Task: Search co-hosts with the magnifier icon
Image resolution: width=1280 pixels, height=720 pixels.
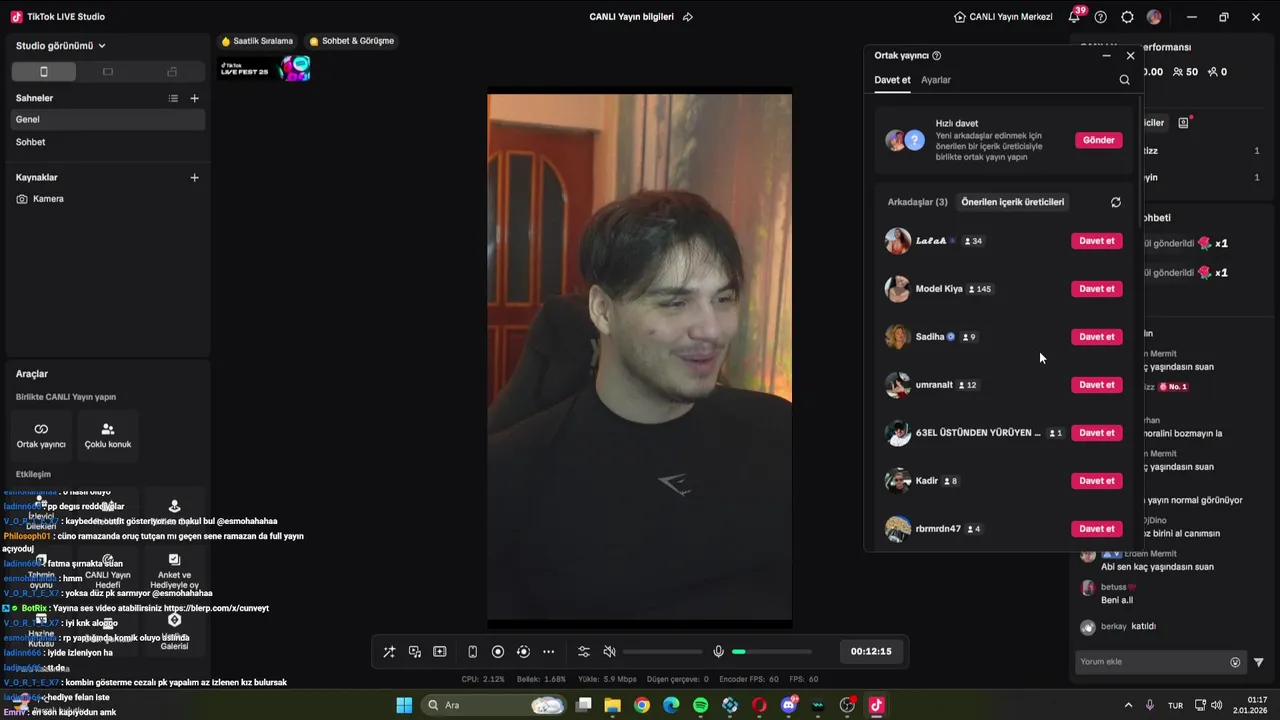Action: point(1124,80)
